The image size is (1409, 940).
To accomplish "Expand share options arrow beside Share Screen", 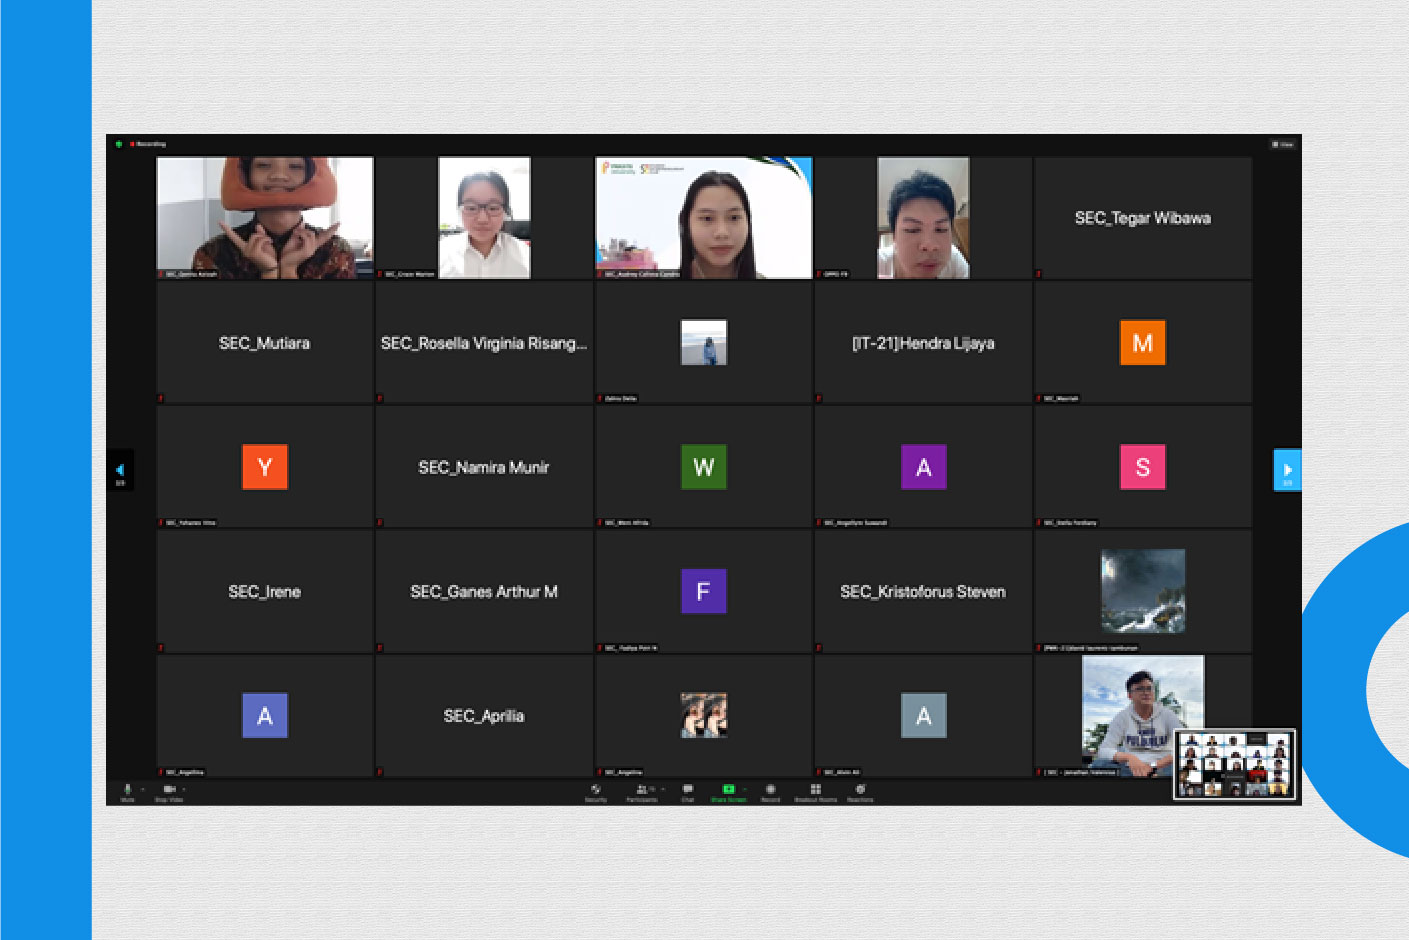I will coord(744,790).
